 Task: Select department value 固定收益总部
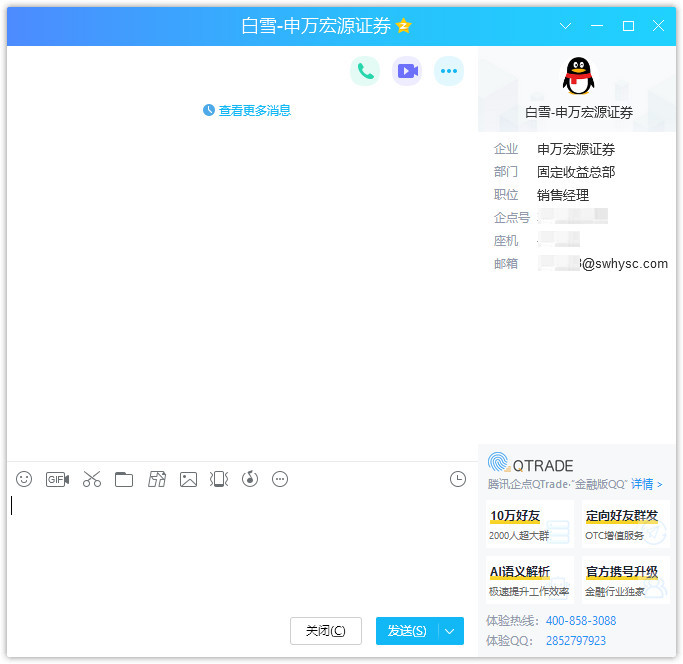pyautogui.click(x=576, y=172)
